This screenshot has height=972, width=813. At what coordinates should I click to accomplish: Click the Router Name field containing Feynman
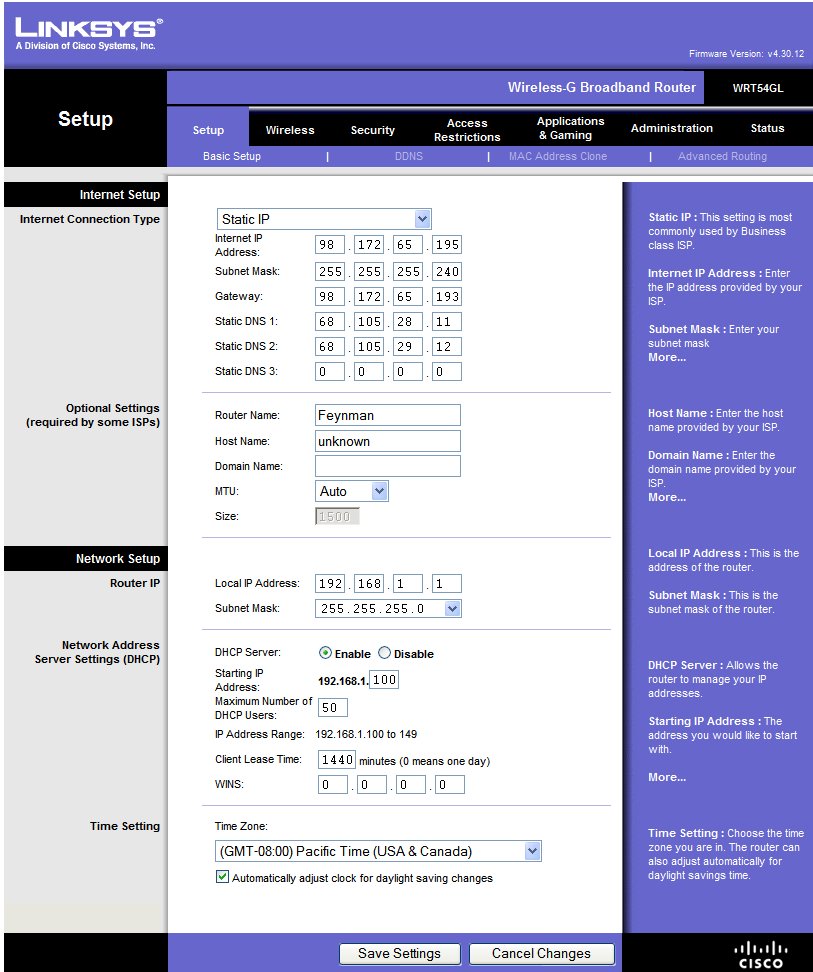tap(387, 415)
